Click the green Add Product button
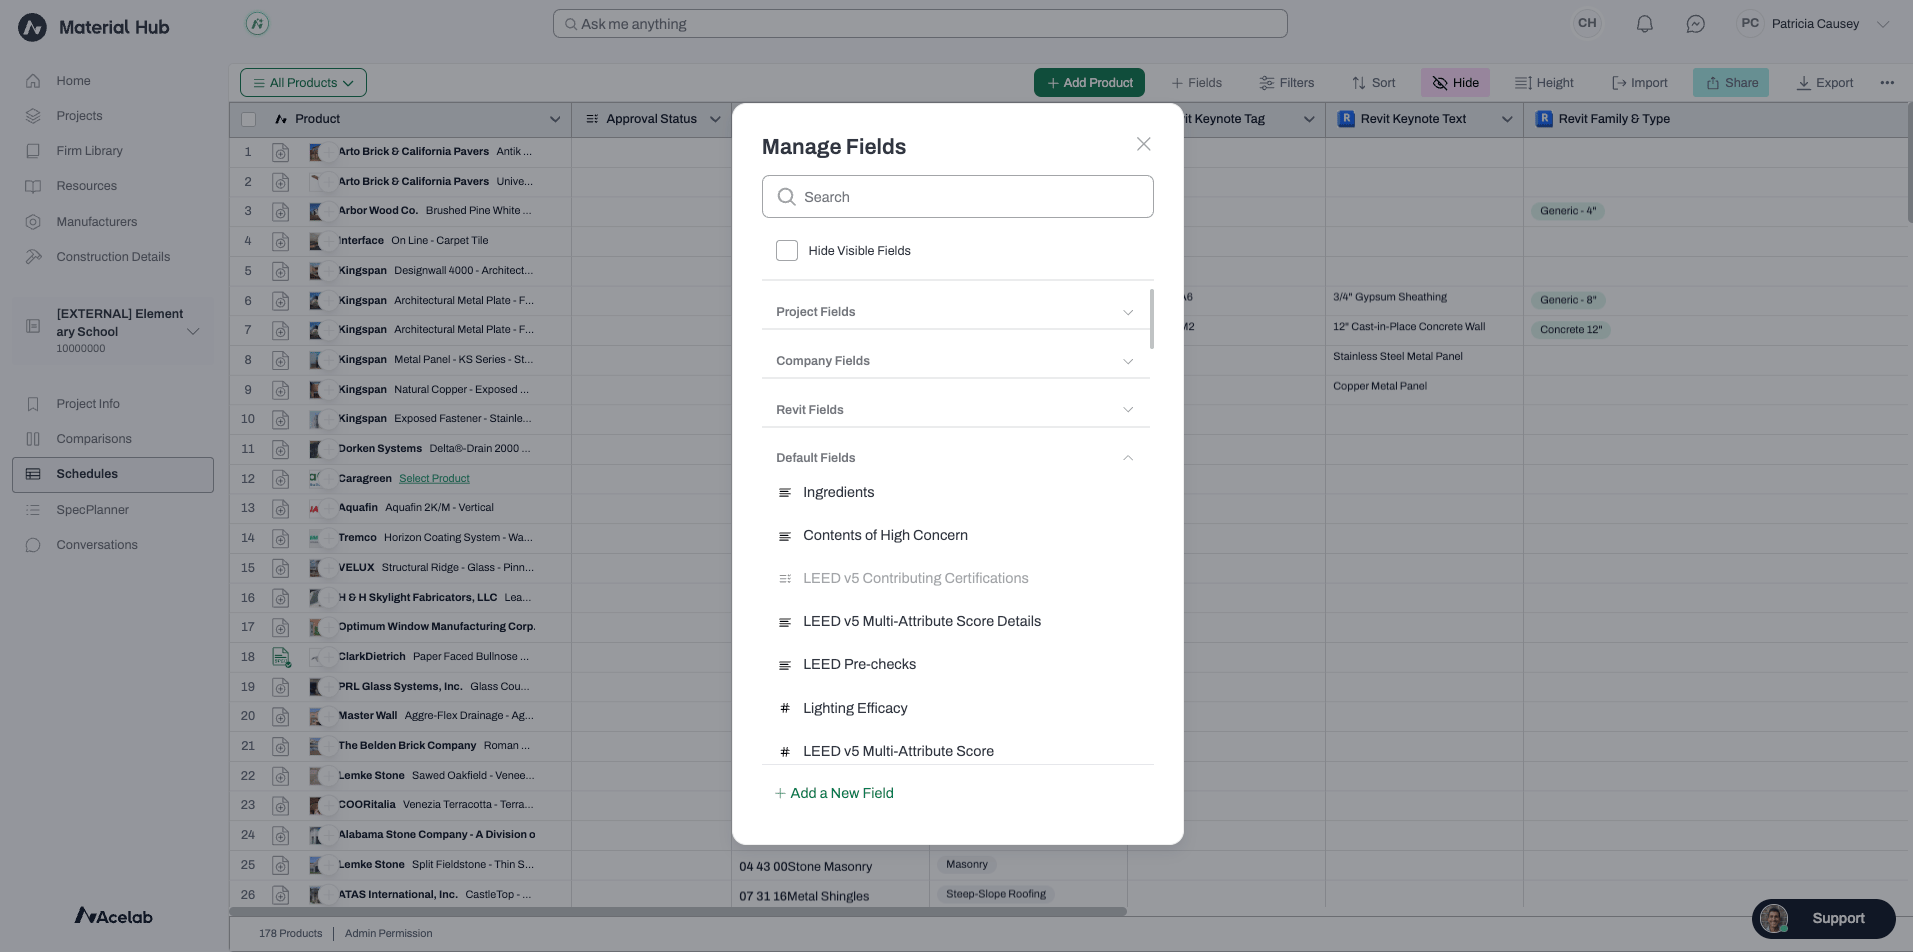Image resolution: width=1913 pixels, height=952 pixels. coord(1089,83)
